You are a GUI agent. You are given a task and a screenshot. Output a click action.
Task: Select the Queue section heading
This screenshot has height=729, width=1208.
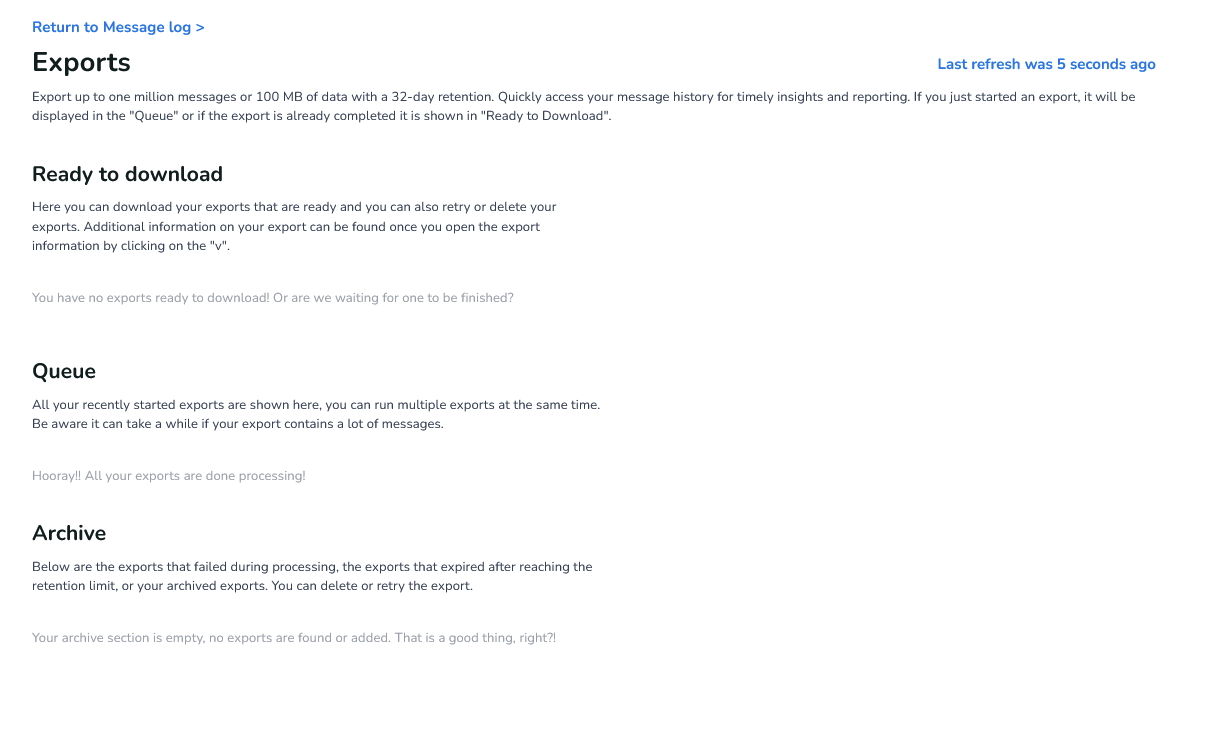[x=64, y=371]
